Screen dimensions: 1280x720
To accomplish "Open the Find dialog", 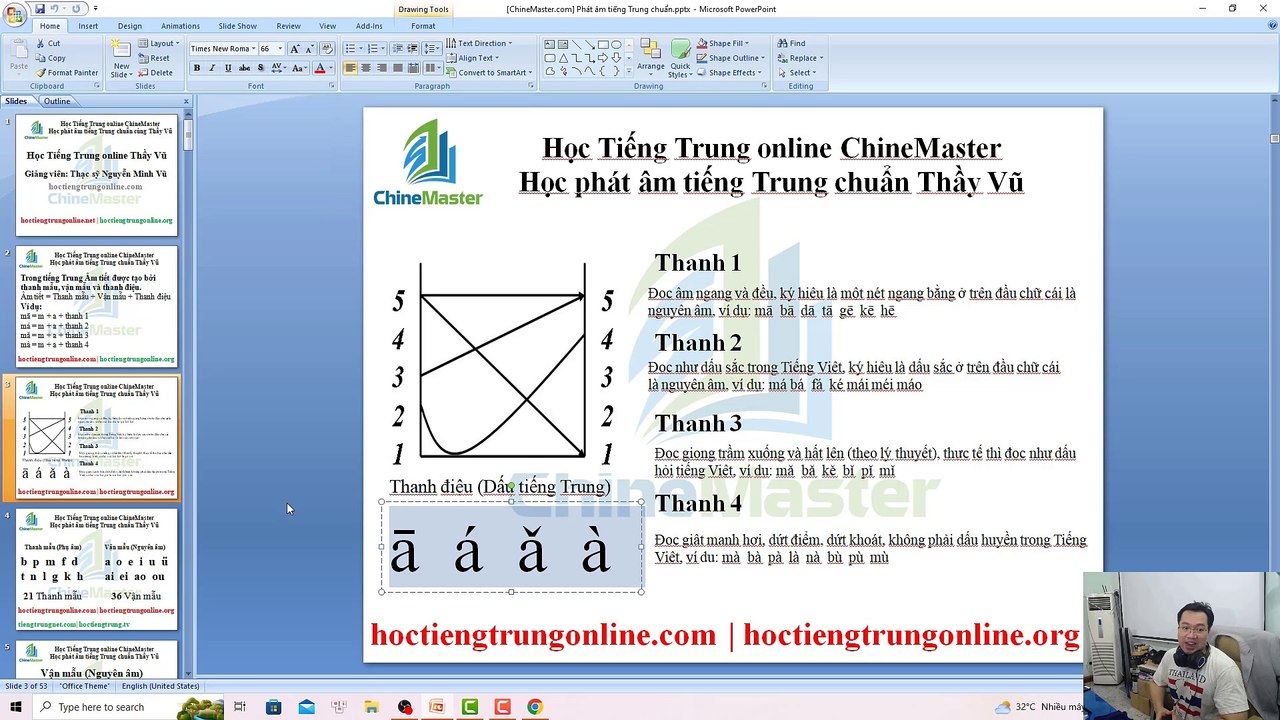I will point(792,43).
